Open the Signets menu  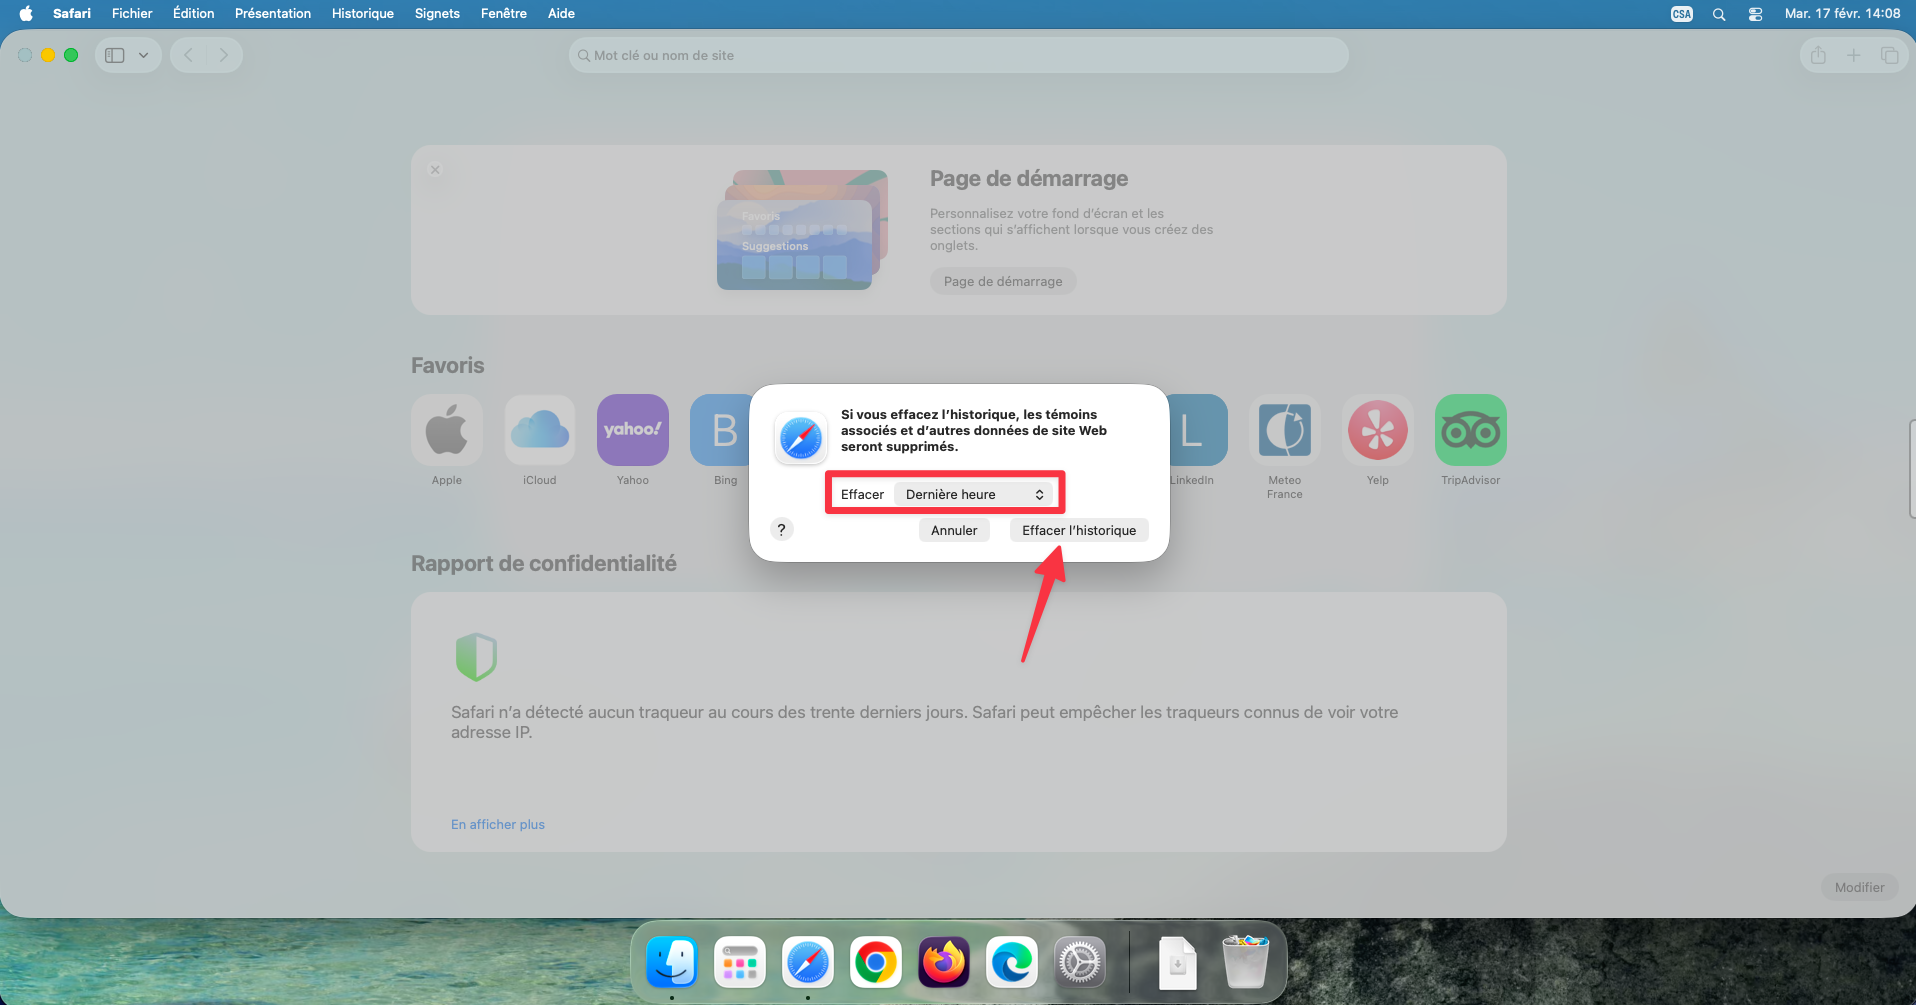coord(437,13)
